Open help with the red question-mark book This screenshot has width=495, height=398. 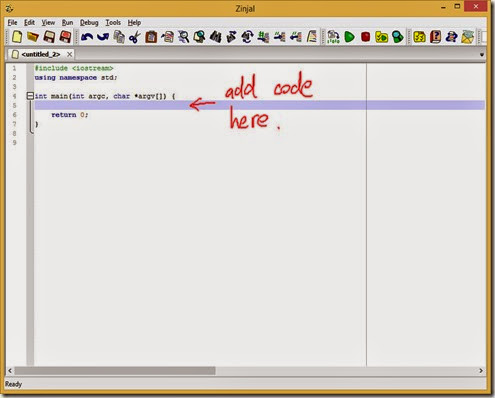point(435,37)
